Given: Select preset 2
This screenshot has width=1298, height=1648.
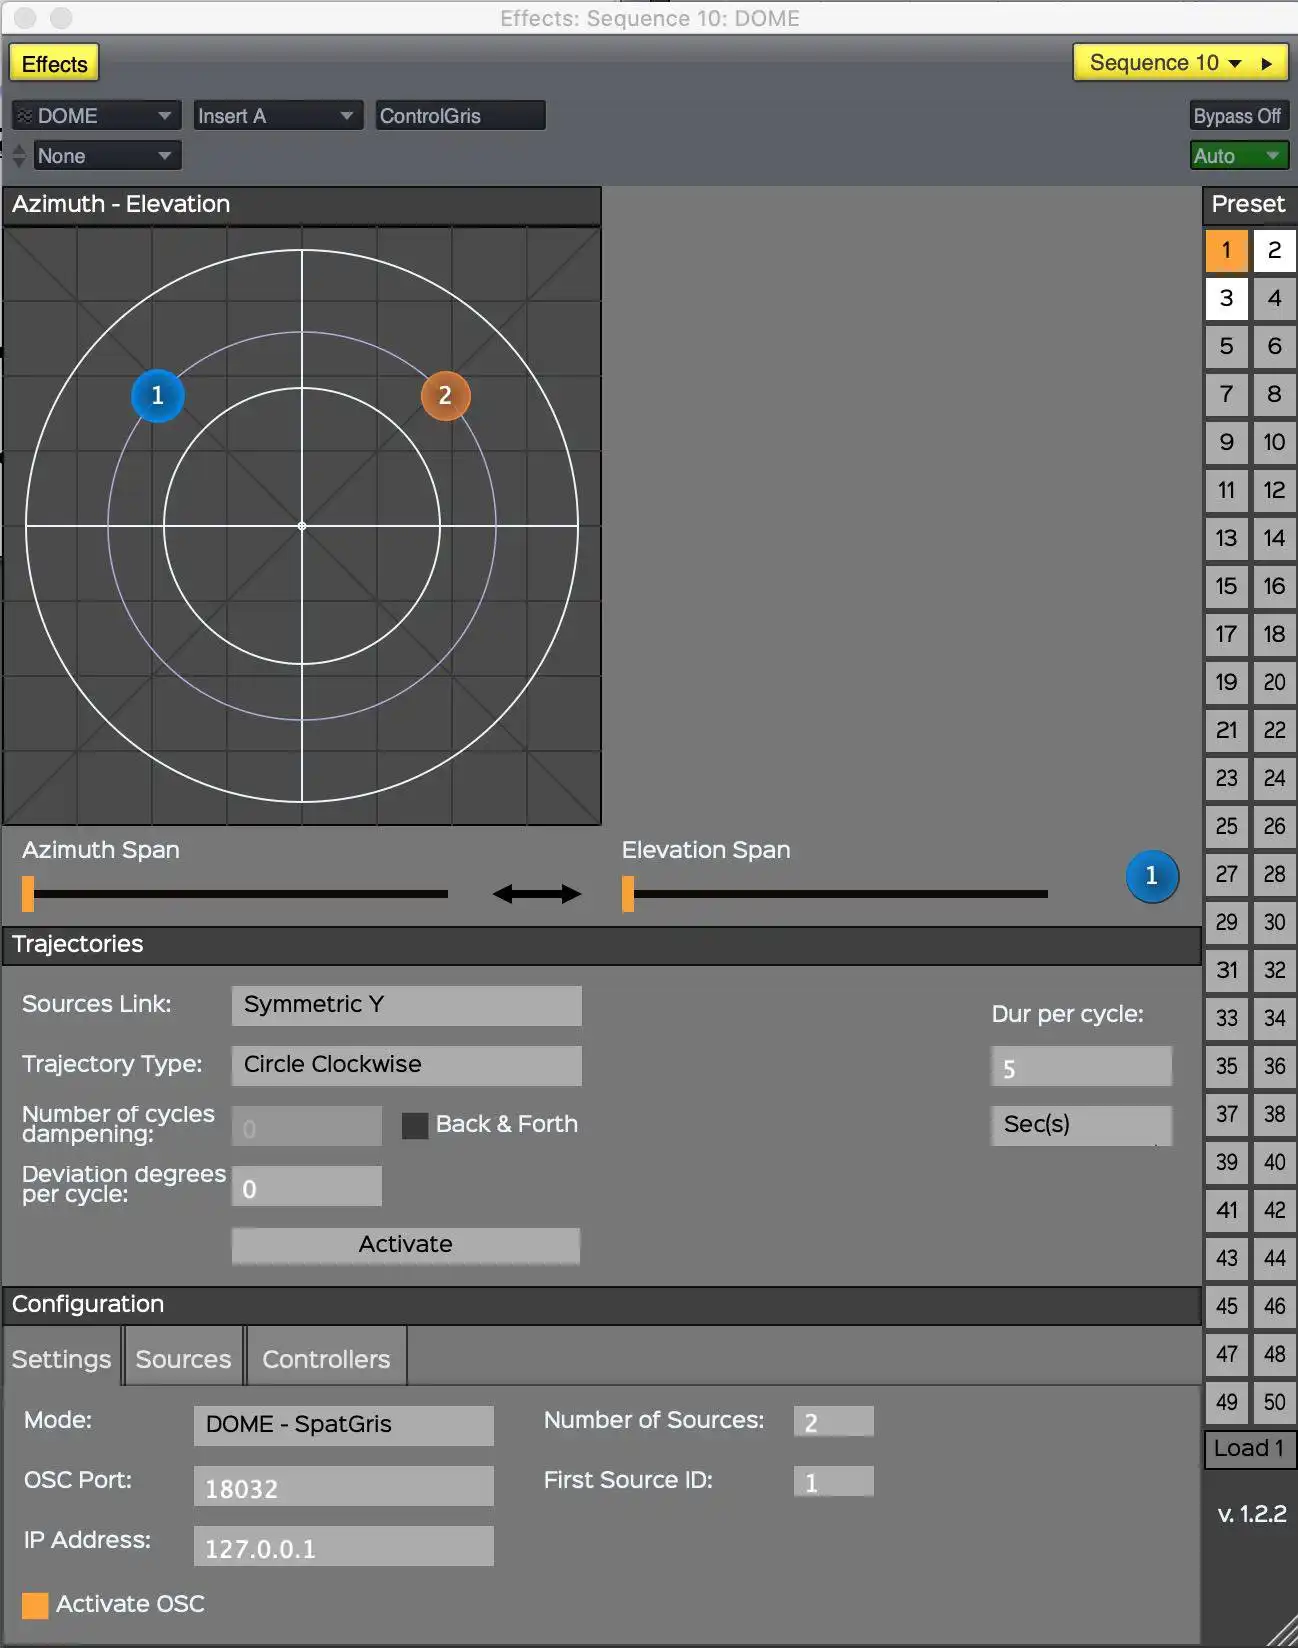Looking at the screenshot, I should [1273, 250].
